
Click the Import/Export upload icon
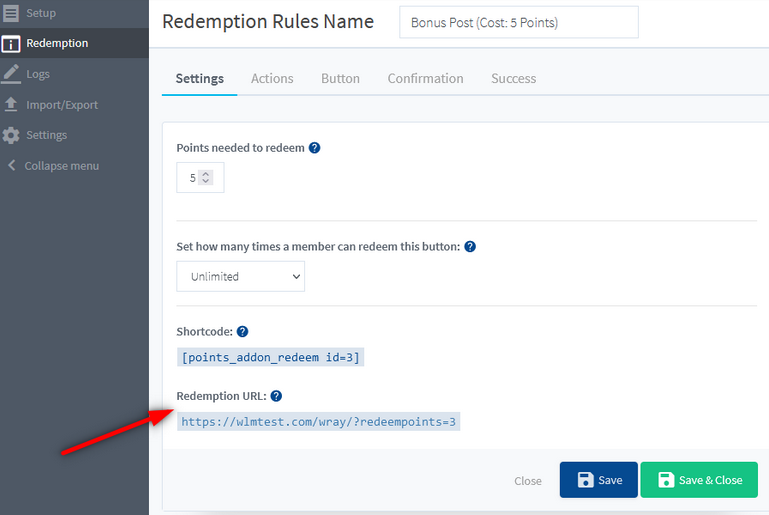[x=11, y=104]
